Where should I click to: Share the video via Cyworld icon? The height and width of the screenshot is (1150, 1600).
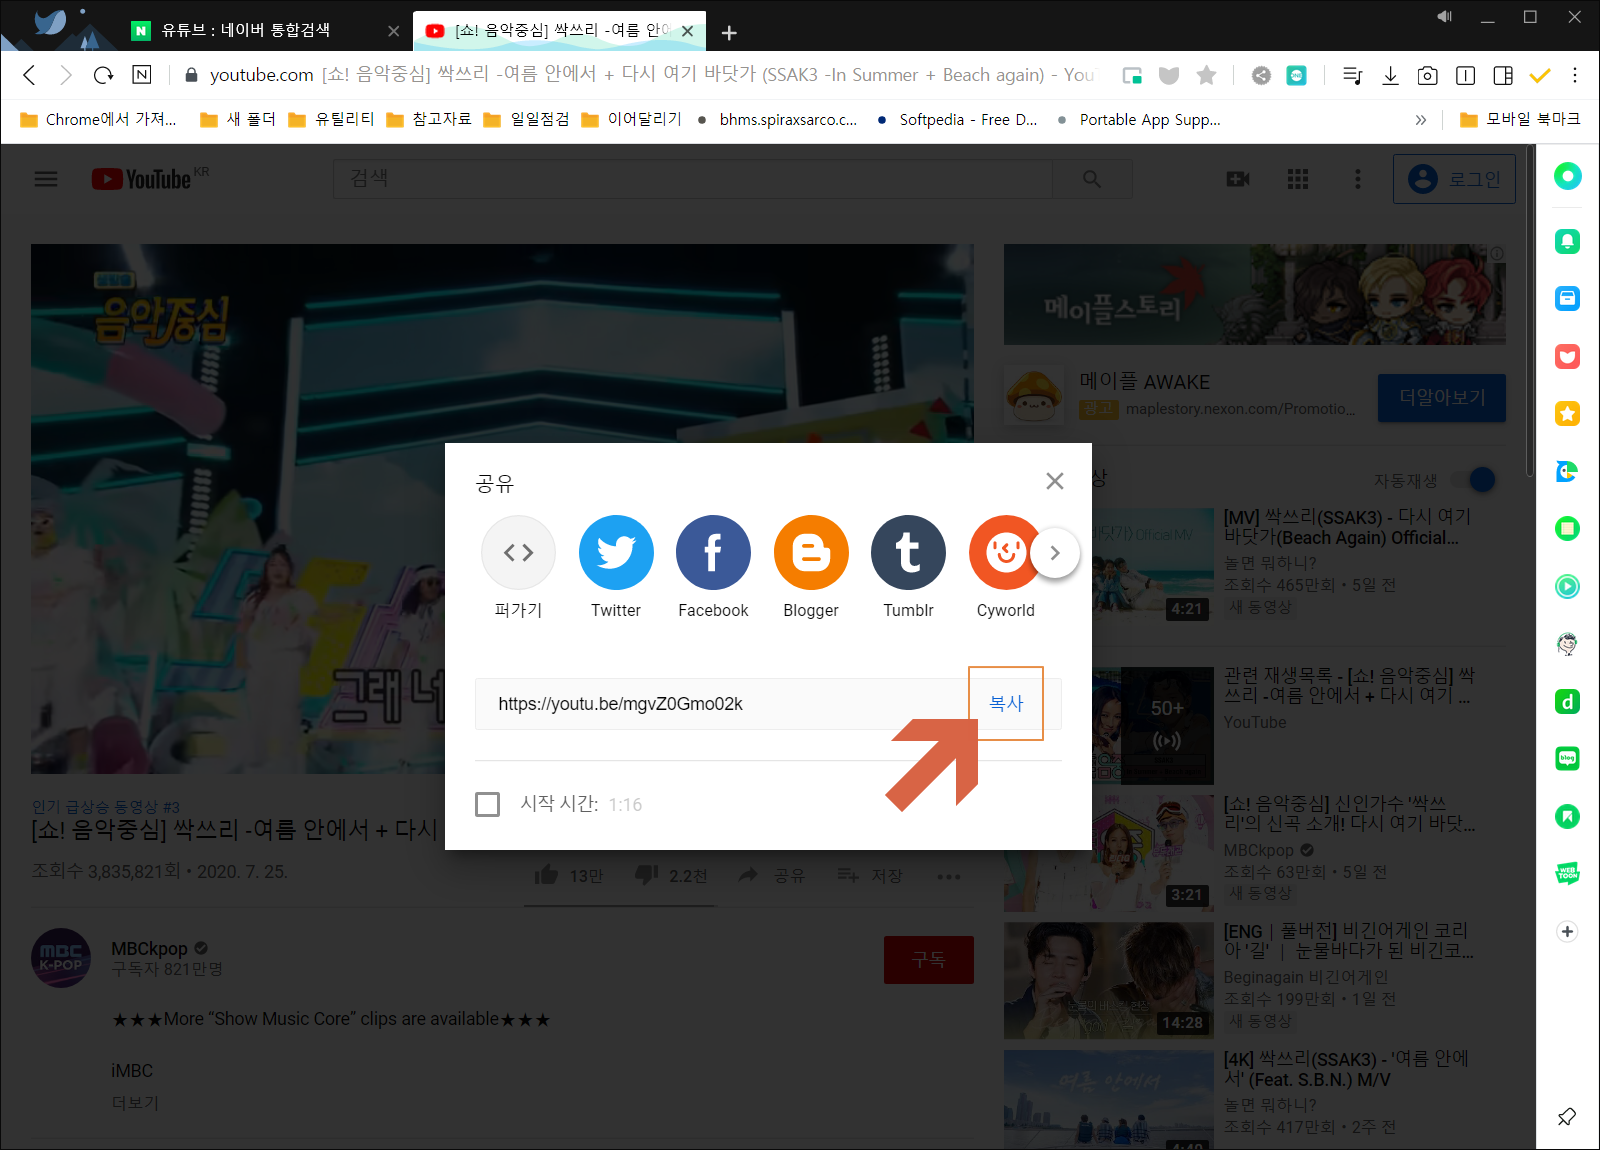[x=1004, y=552]
